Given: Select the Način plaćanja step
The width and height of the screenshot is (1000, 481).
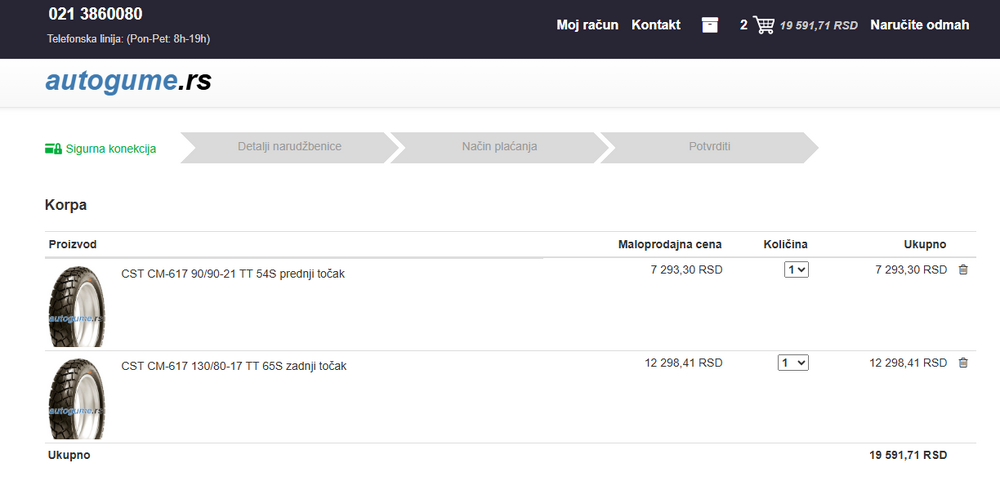Looking at the screenshot, I should [x=499, y=147].
